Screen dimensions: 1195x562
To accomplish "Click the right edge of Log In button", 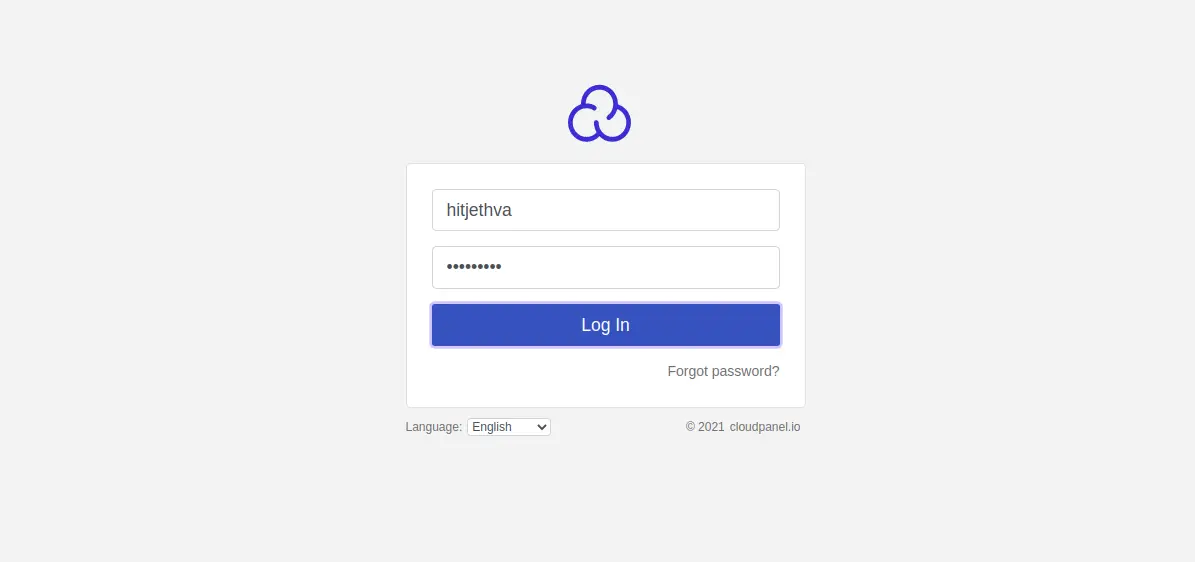I will (770, 325).
